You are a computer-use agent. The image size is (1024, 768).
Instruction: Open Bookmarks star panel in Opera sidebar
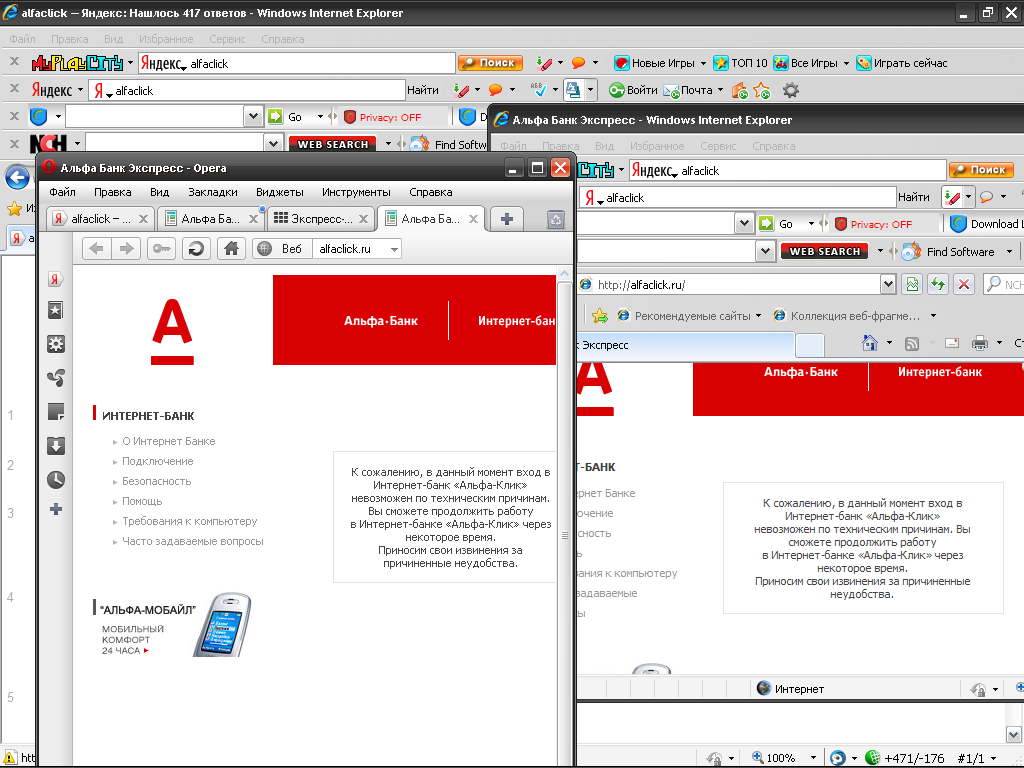[x=56, y=310]
